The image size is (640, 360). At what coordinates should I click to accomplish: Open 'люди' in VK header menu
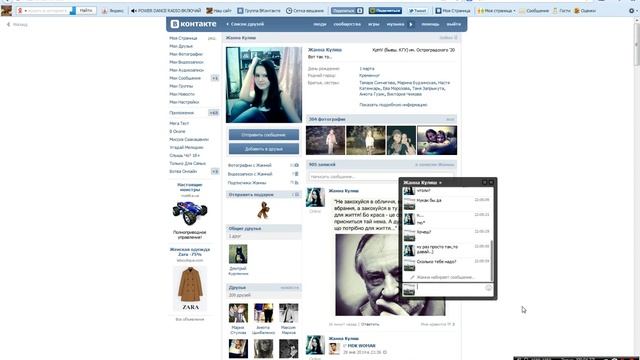[x=320, y=24]
